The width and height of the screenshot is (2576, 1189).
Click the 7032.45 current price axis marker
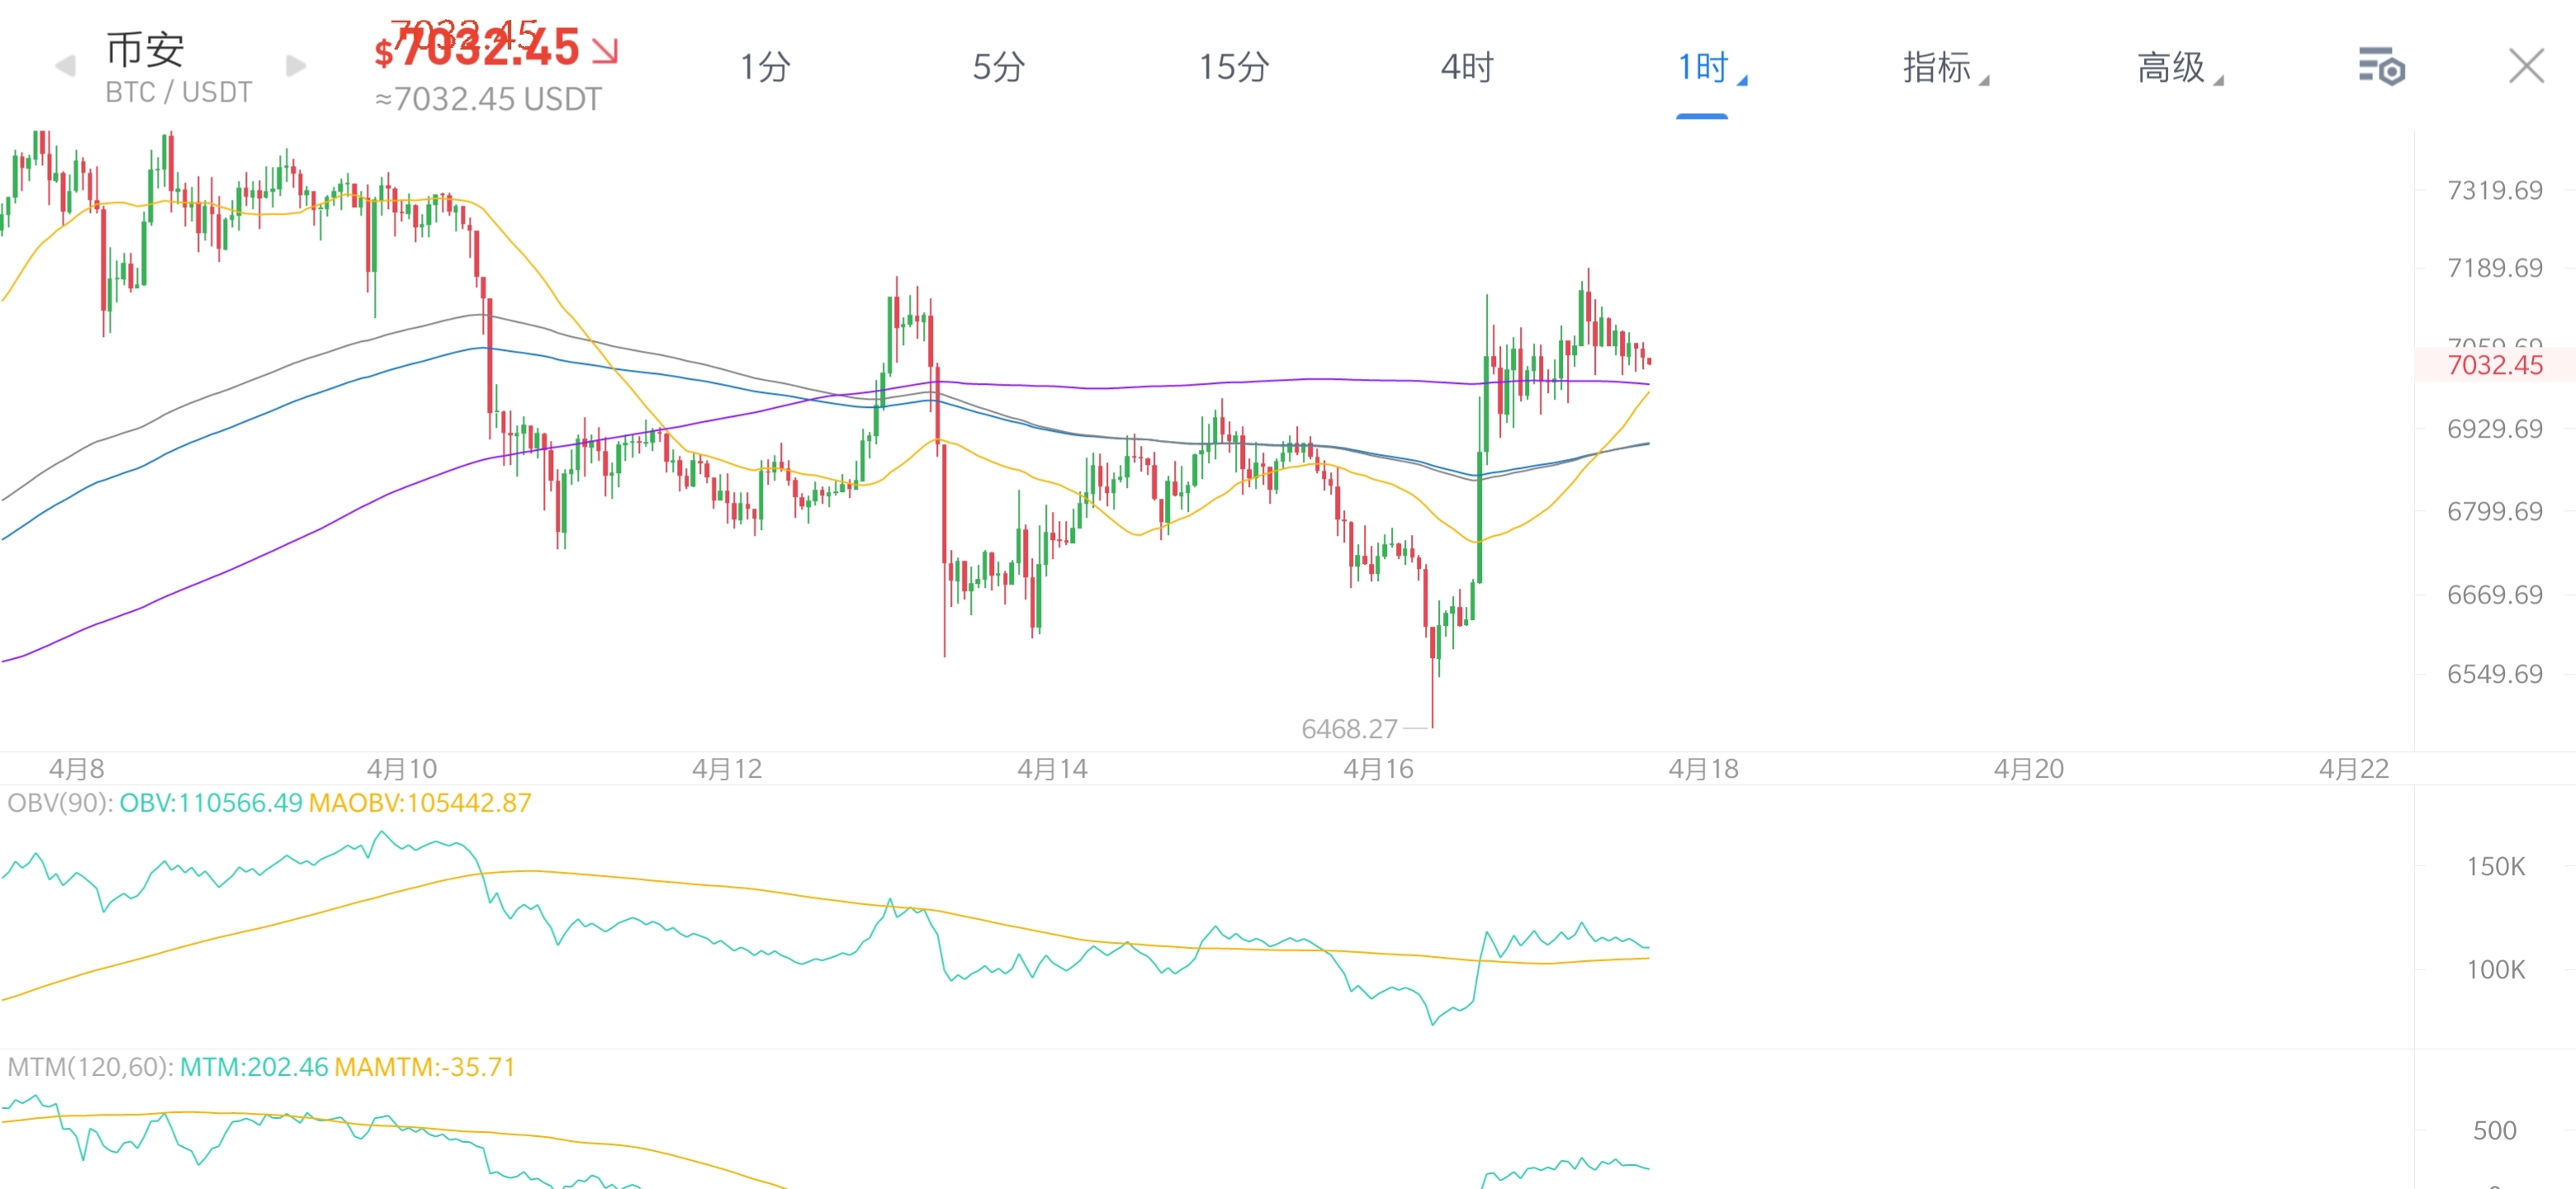coord(2494,365)
